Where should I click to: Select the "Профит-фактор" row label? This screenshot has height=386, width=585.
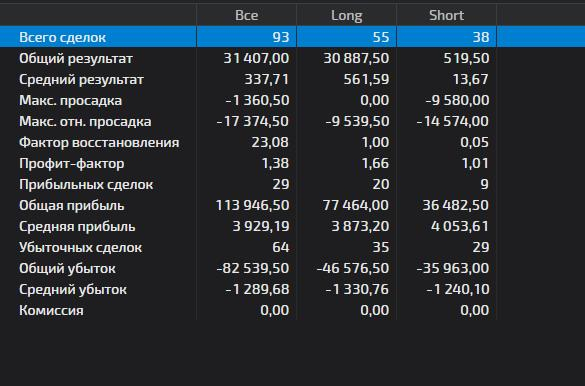tap(72, 163)
